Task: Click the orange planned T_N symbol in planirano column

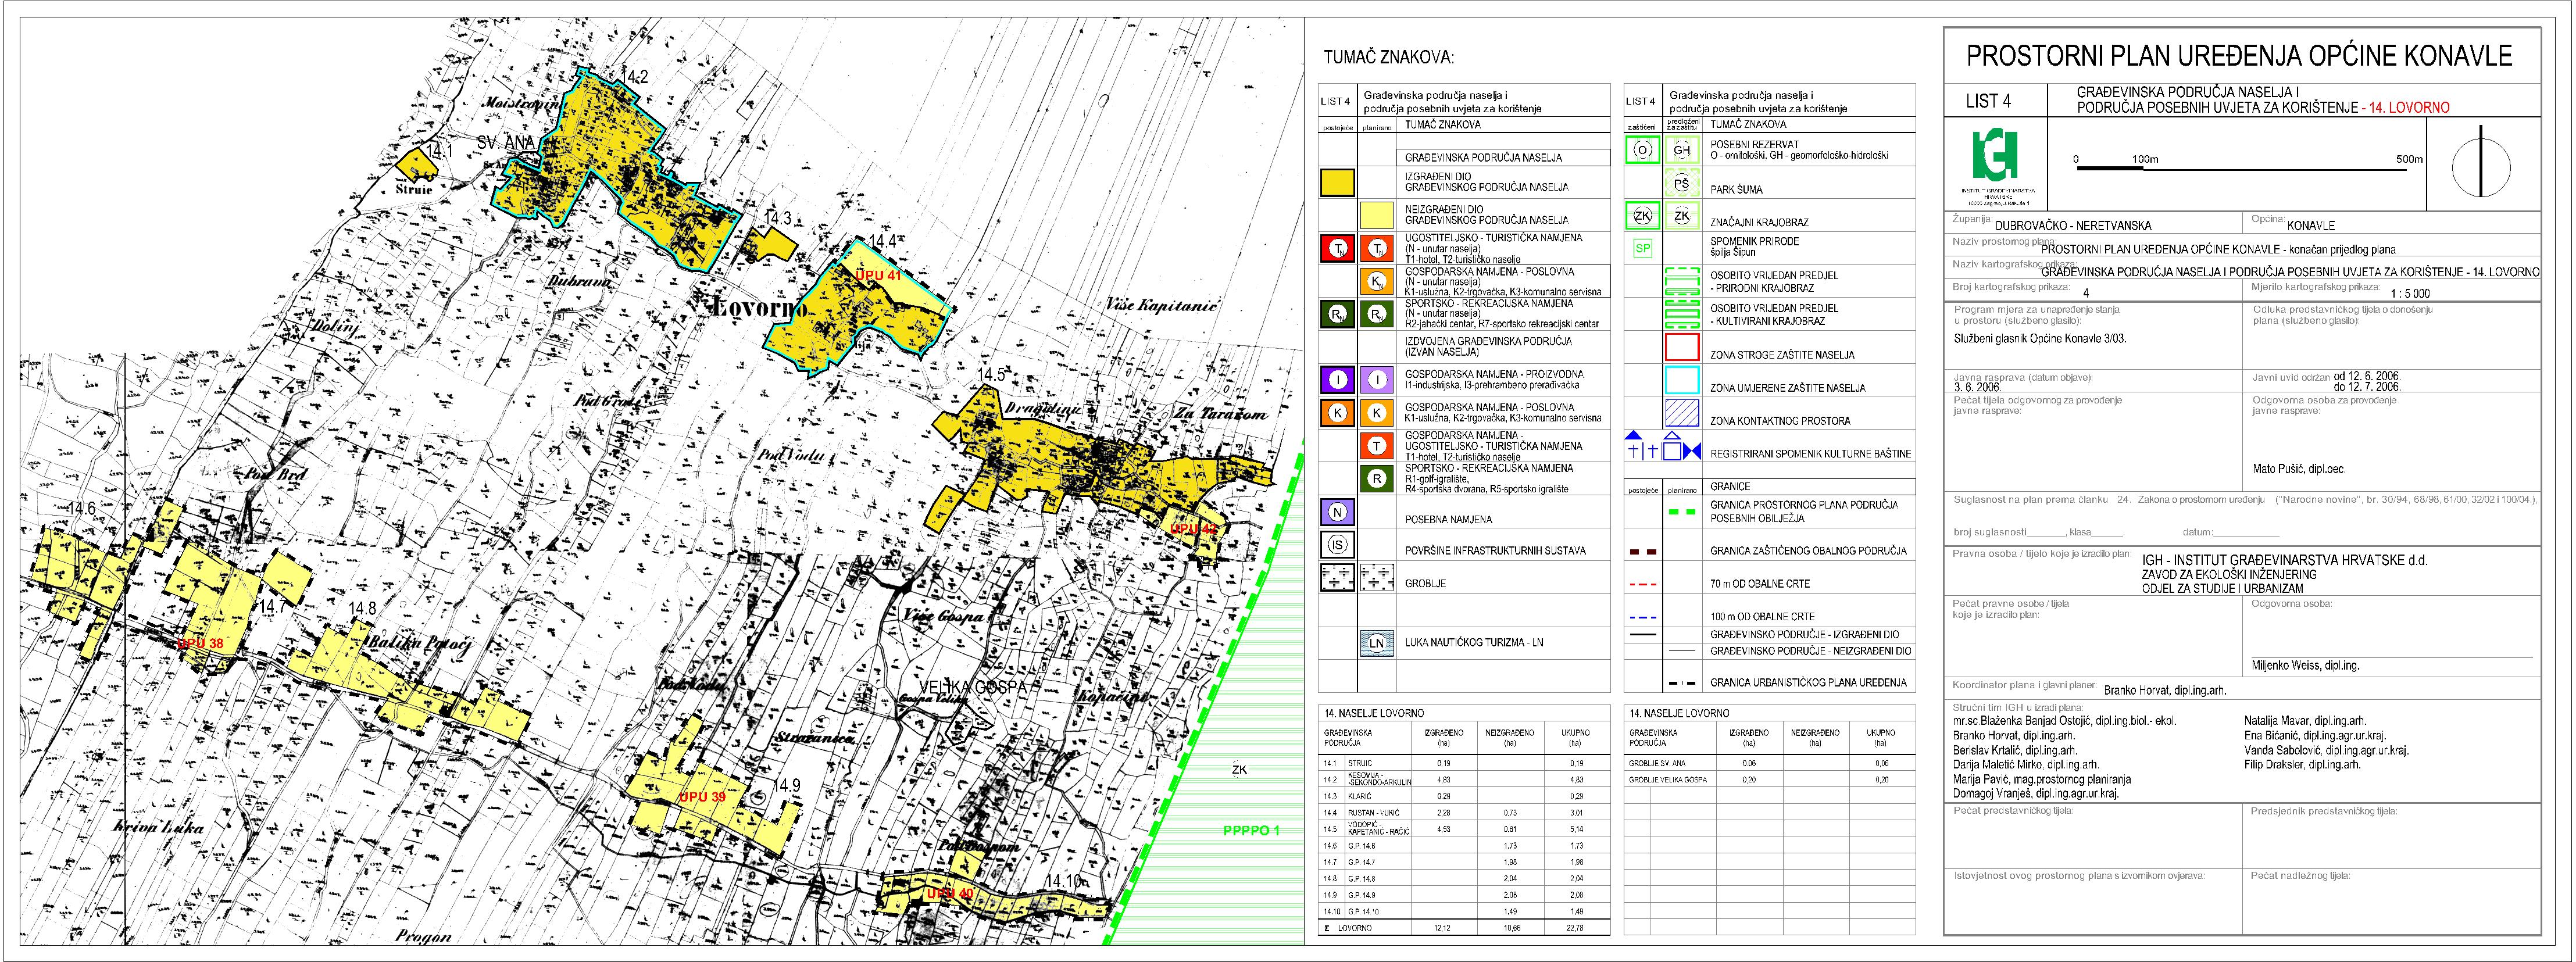Action: tap(1377, 248)
